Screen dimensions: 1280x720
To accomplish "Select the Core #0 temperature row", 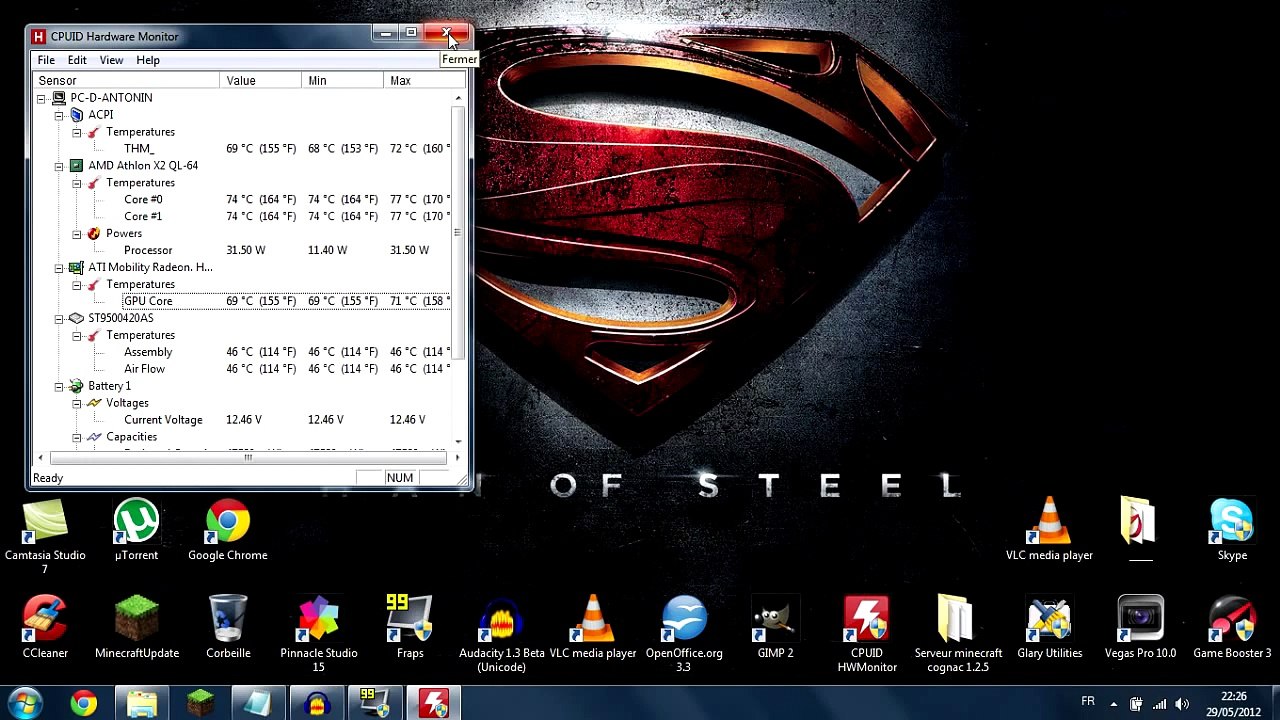I will click(x=243, y=200).
